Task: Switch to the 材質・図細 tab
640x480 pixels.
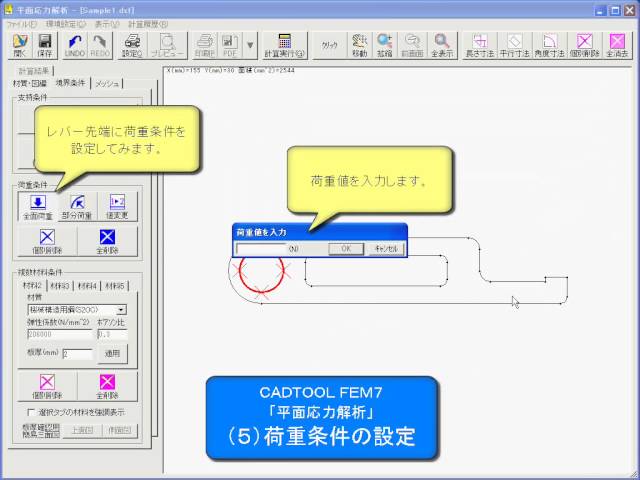Action: coord(30,83)
